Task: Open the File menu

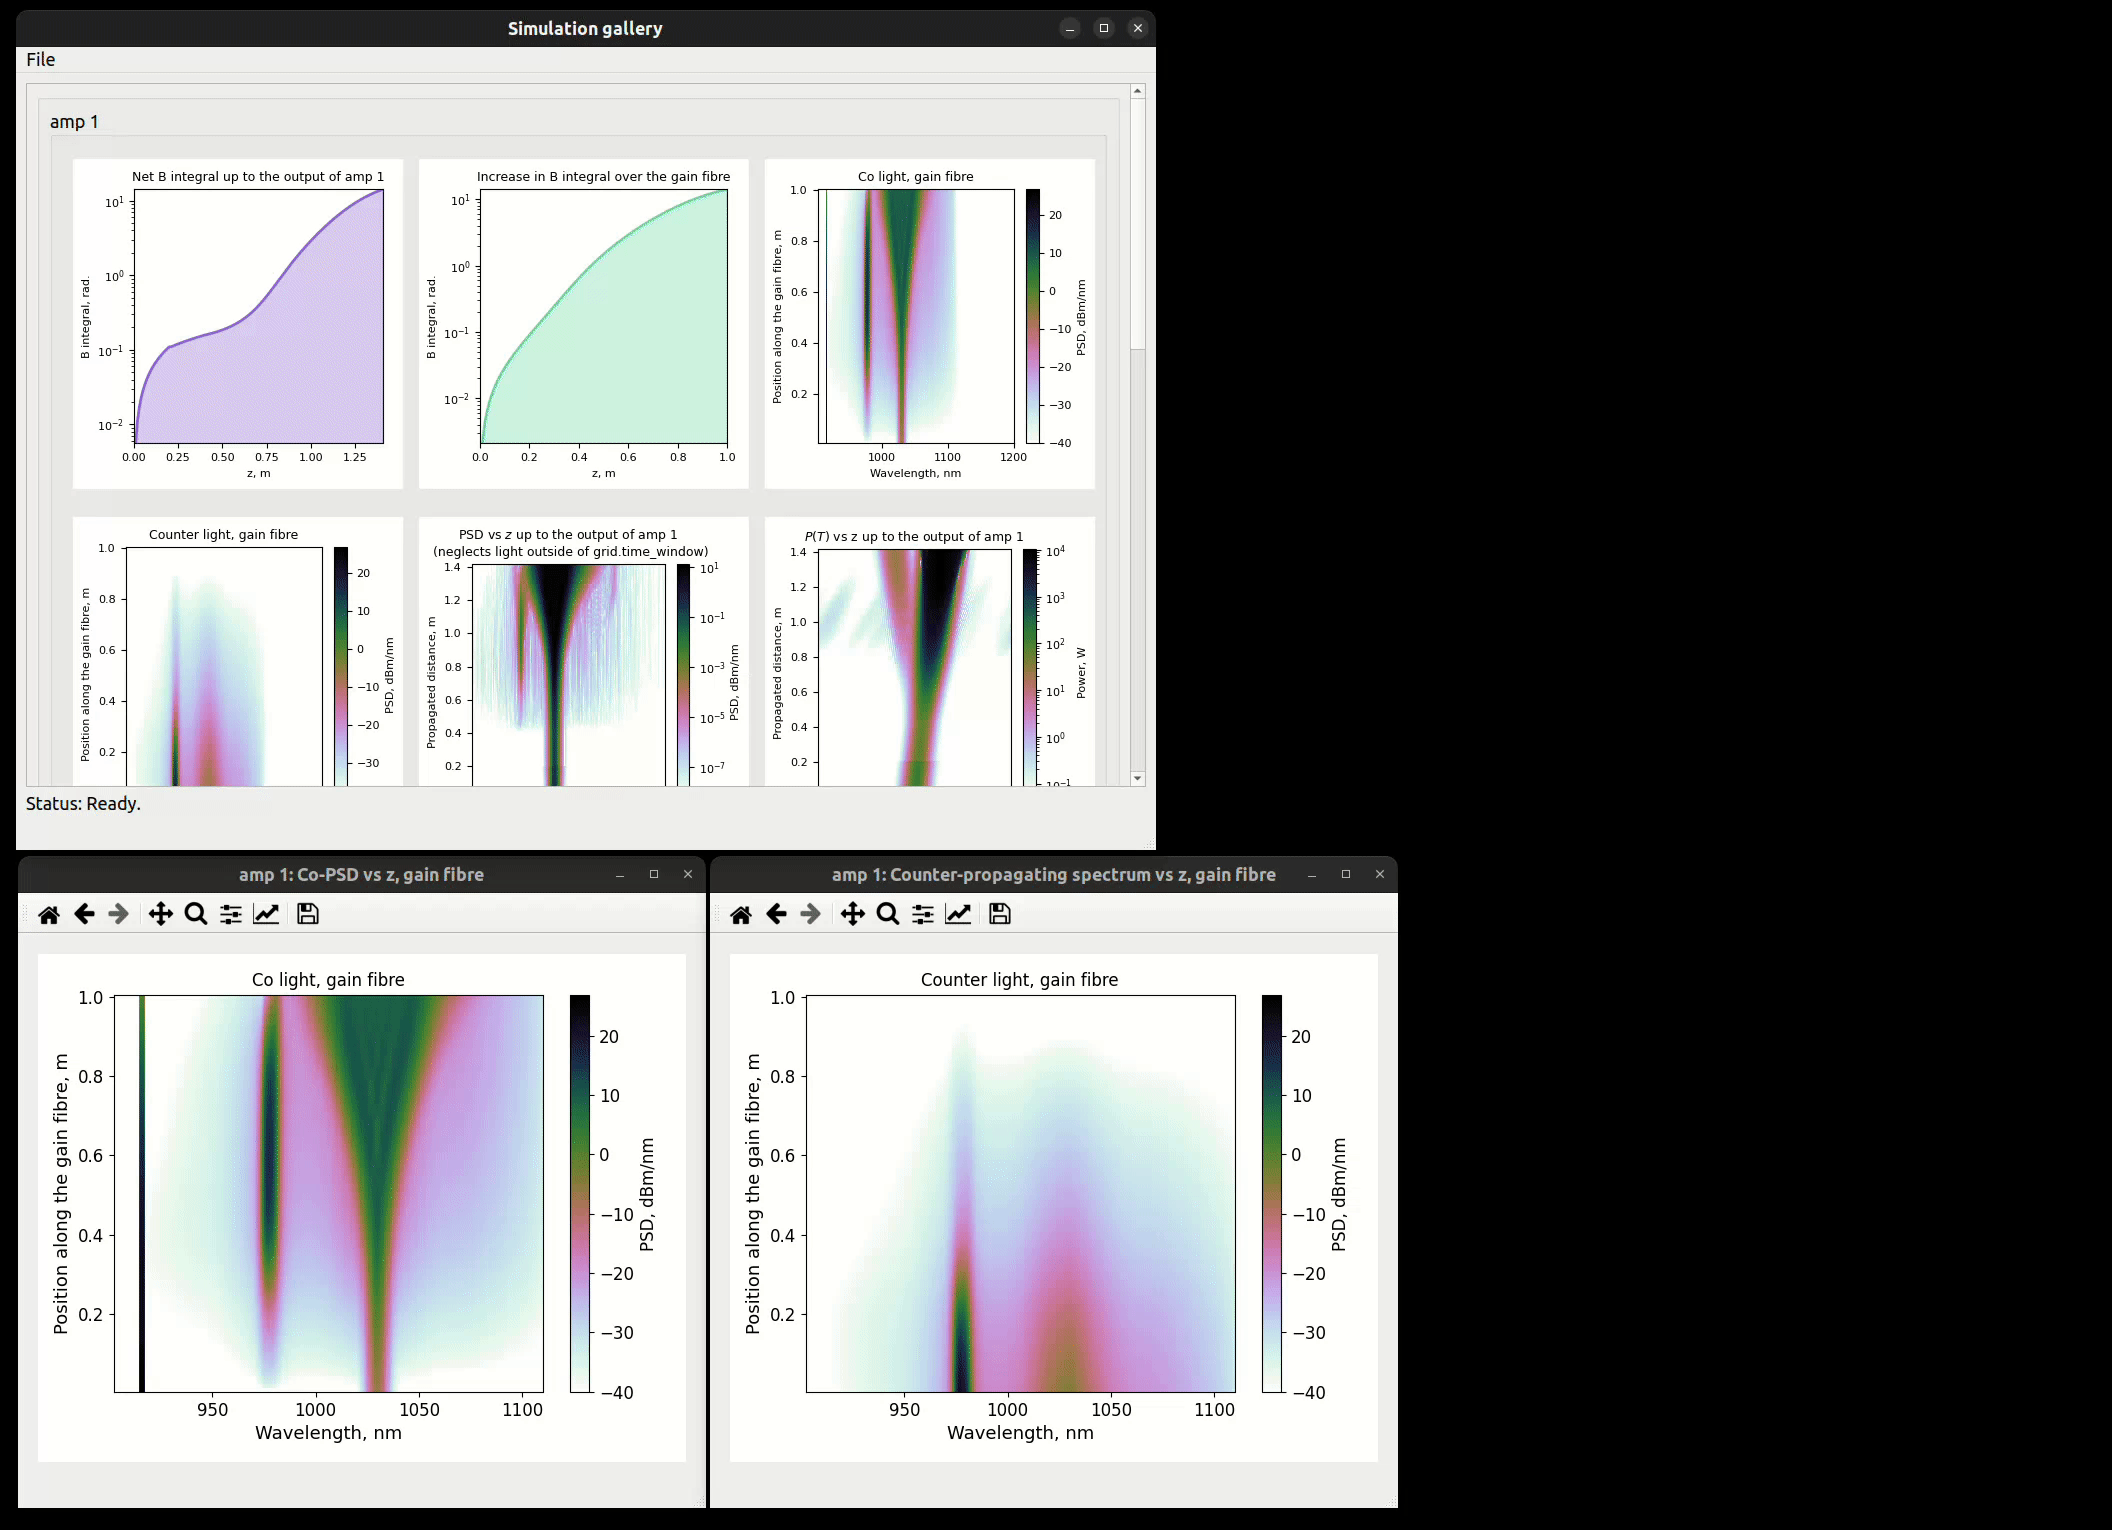Action: click(41, 60)
